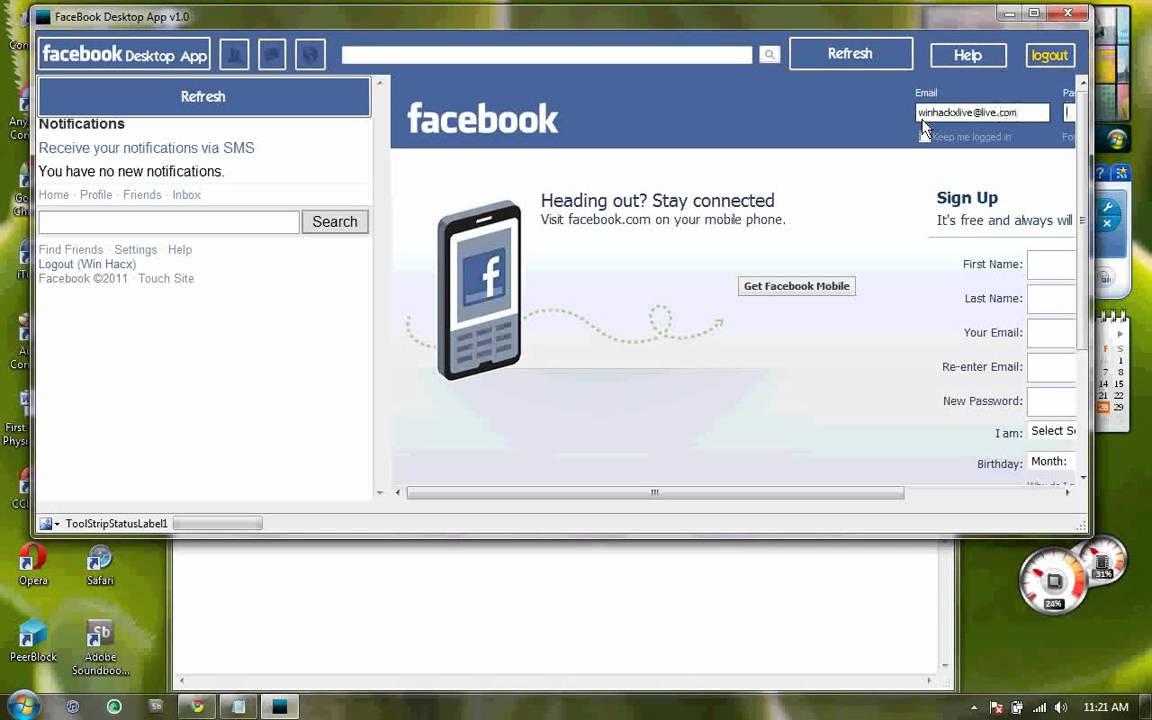Click the Get Facebook Mobile button
The image size is (1152, 720).
796,286
